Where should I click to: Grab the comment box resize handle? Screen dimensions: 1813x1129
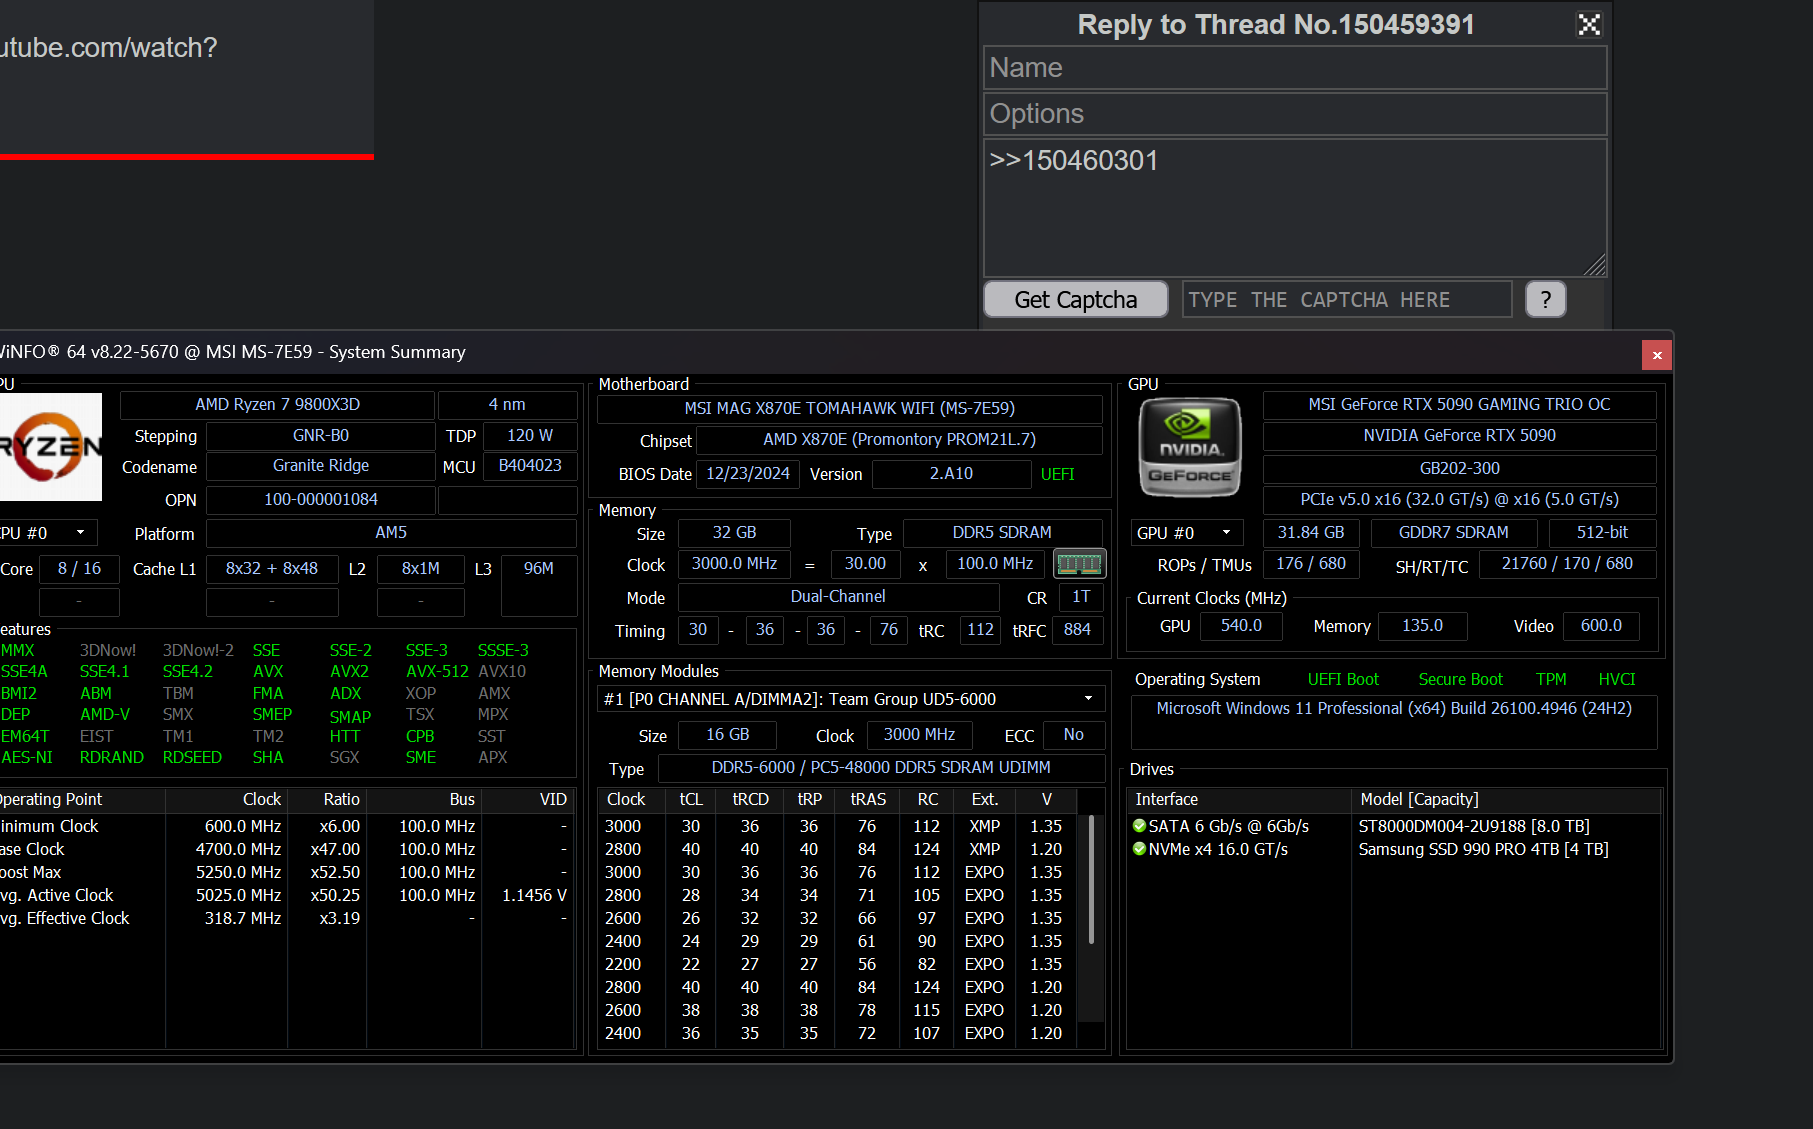point(1596,266)
